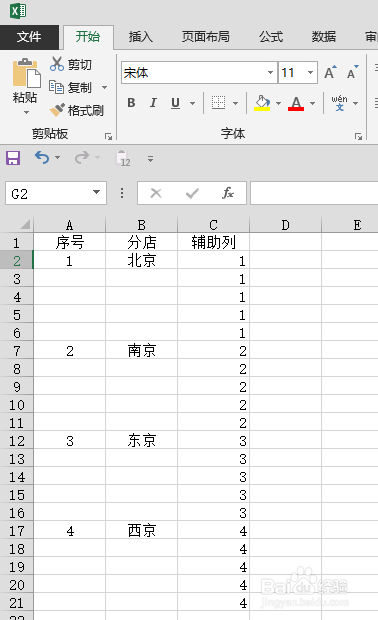Apply cell borders icon
The height and width of the screenshot is (620, 378).
(x=218, y=103)
